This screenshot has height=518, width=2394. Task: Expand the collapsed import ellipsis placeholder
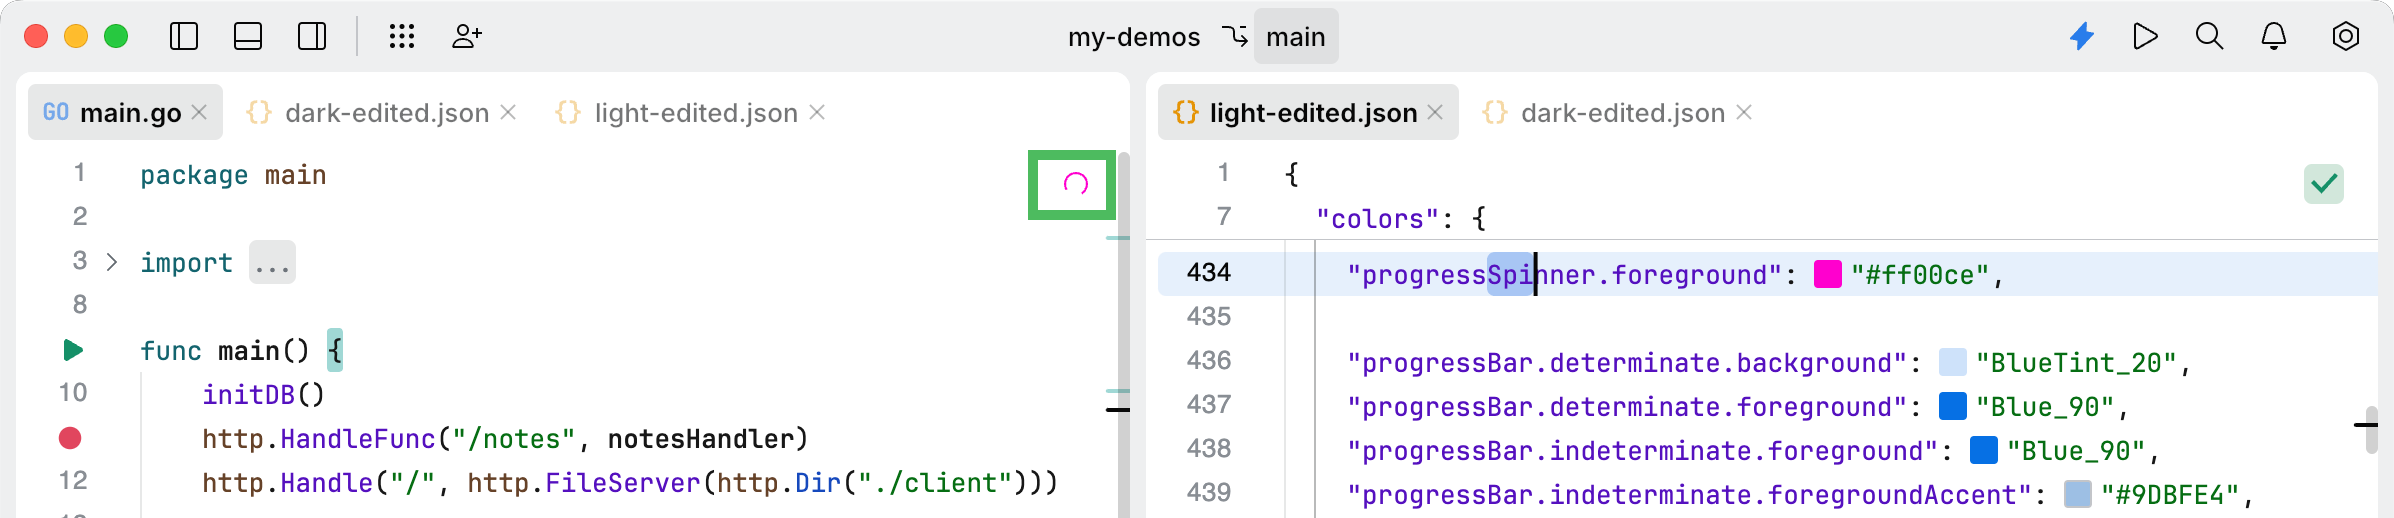[x=272, y=263]
